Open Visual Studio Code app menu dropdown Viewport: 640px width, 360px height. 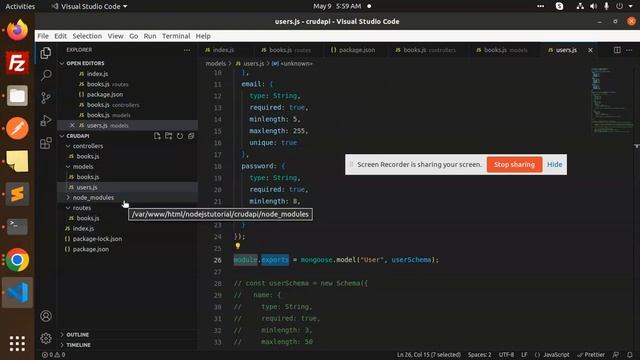click(89, 6)
